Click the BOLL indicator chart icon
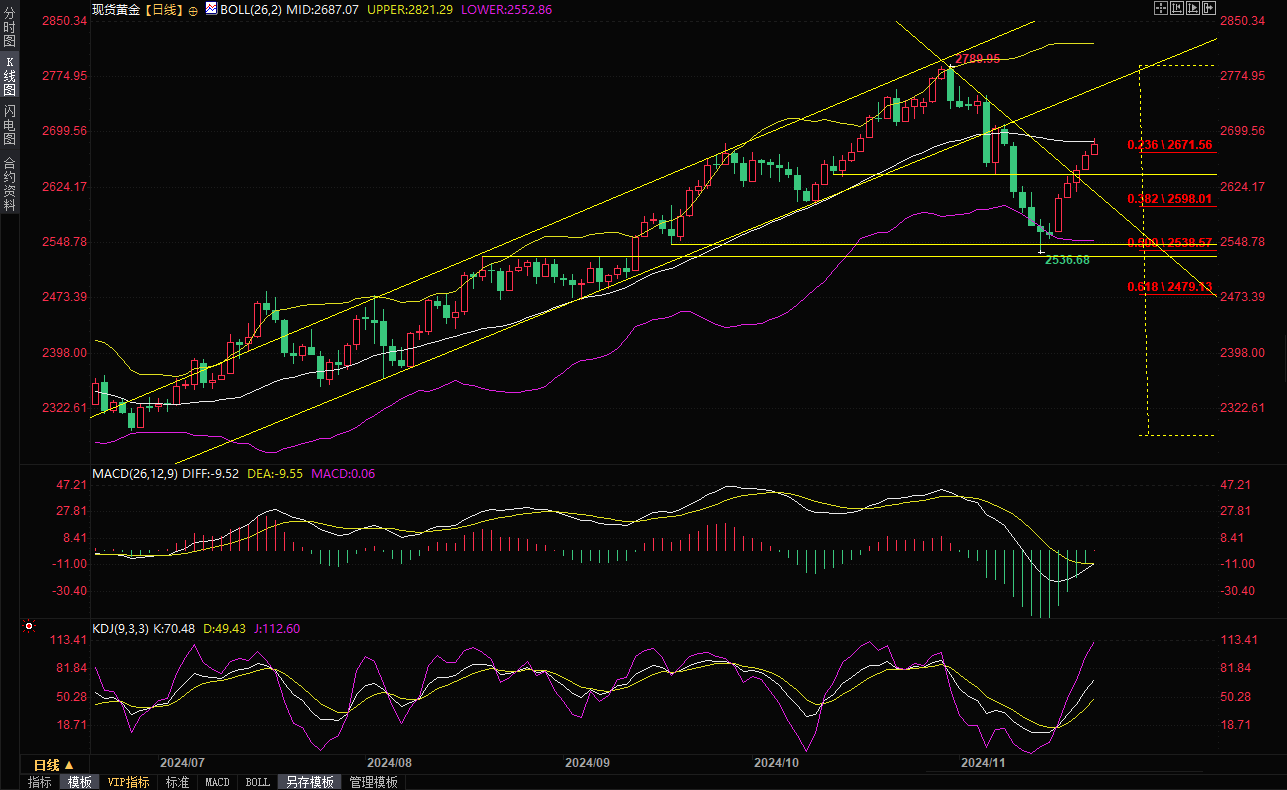Screen dimensions: 1287x790 pos(210,9)
